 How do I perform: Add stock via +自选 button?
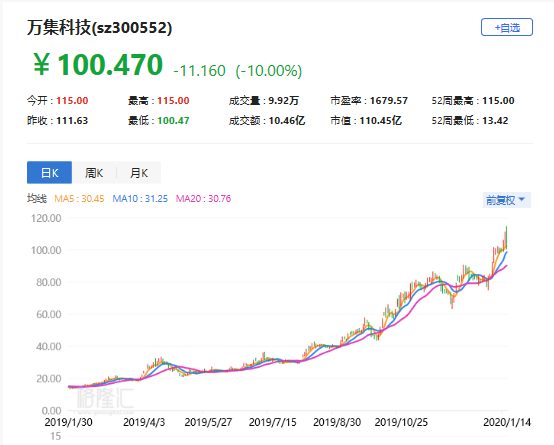[507, 27]
